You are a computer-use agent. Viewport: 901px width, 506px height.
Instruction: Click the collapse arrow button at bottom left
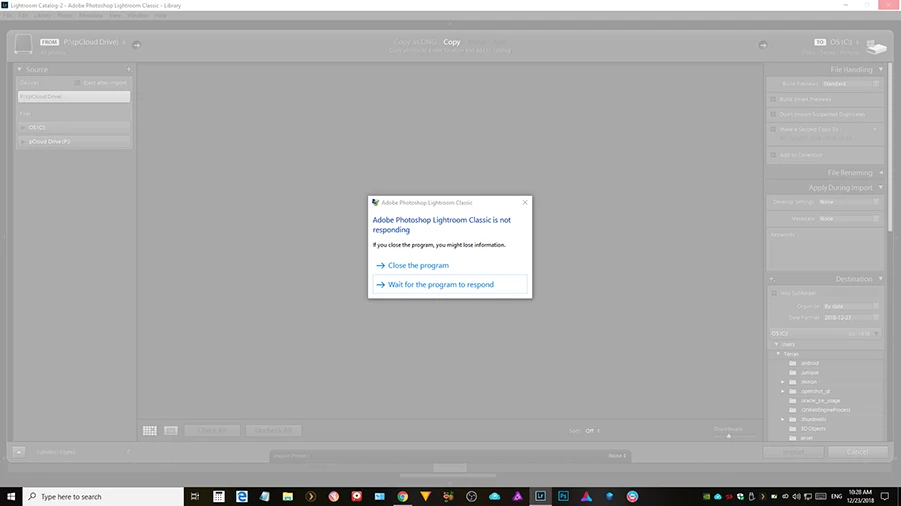point(18,452)
